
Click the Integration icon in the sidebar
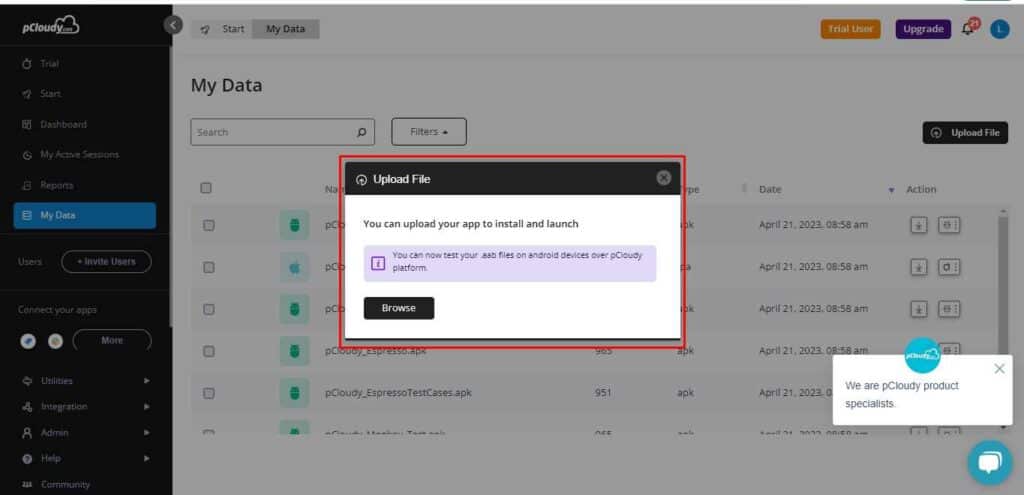(27, 407)
